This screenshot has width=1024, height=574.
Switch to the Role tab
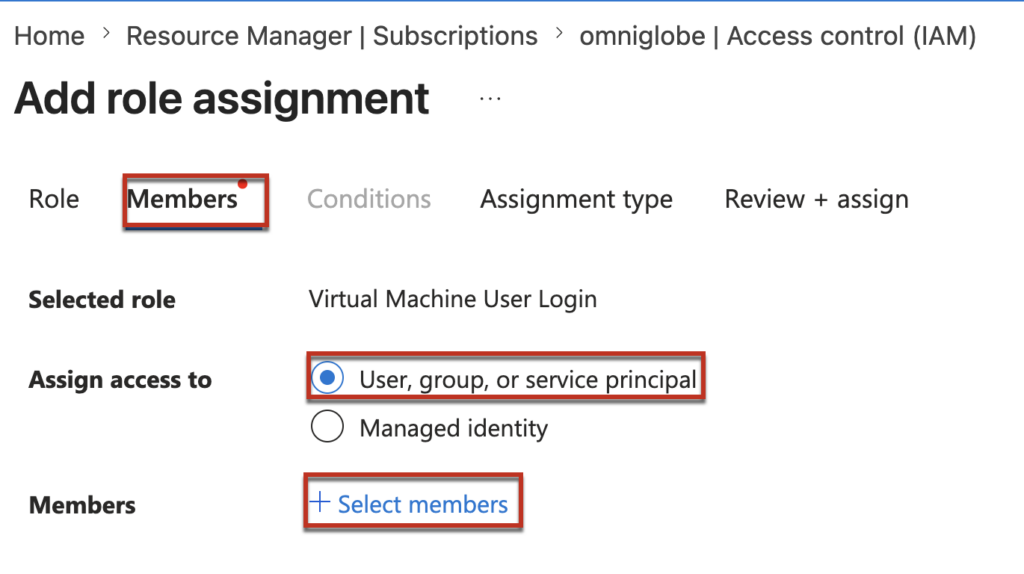(x=54, y=199)
